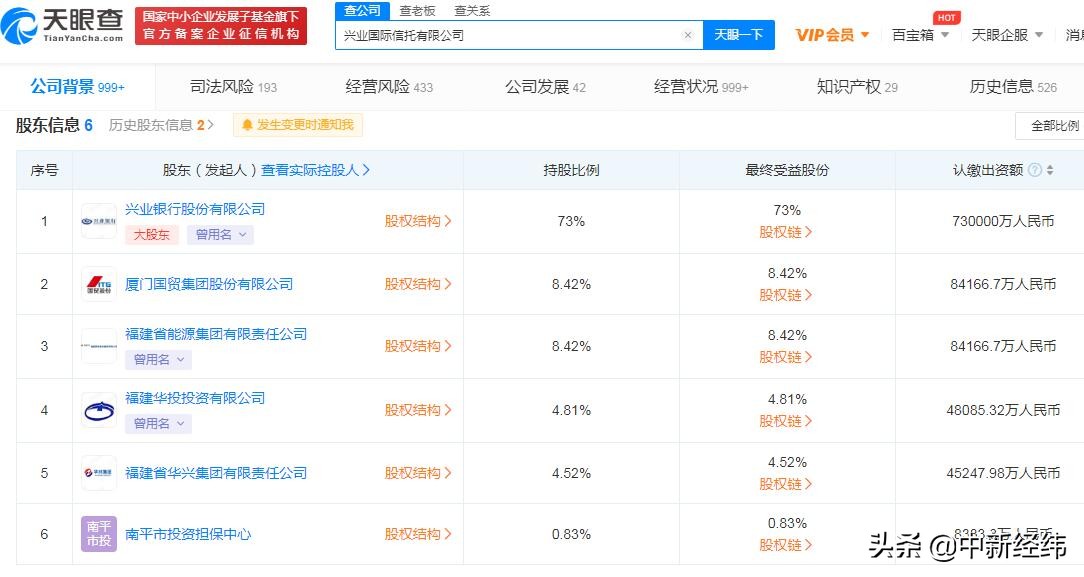Clear the search box with X icon
The height and width of the screenshot is (577, 1084).
(x=687, y=35)
